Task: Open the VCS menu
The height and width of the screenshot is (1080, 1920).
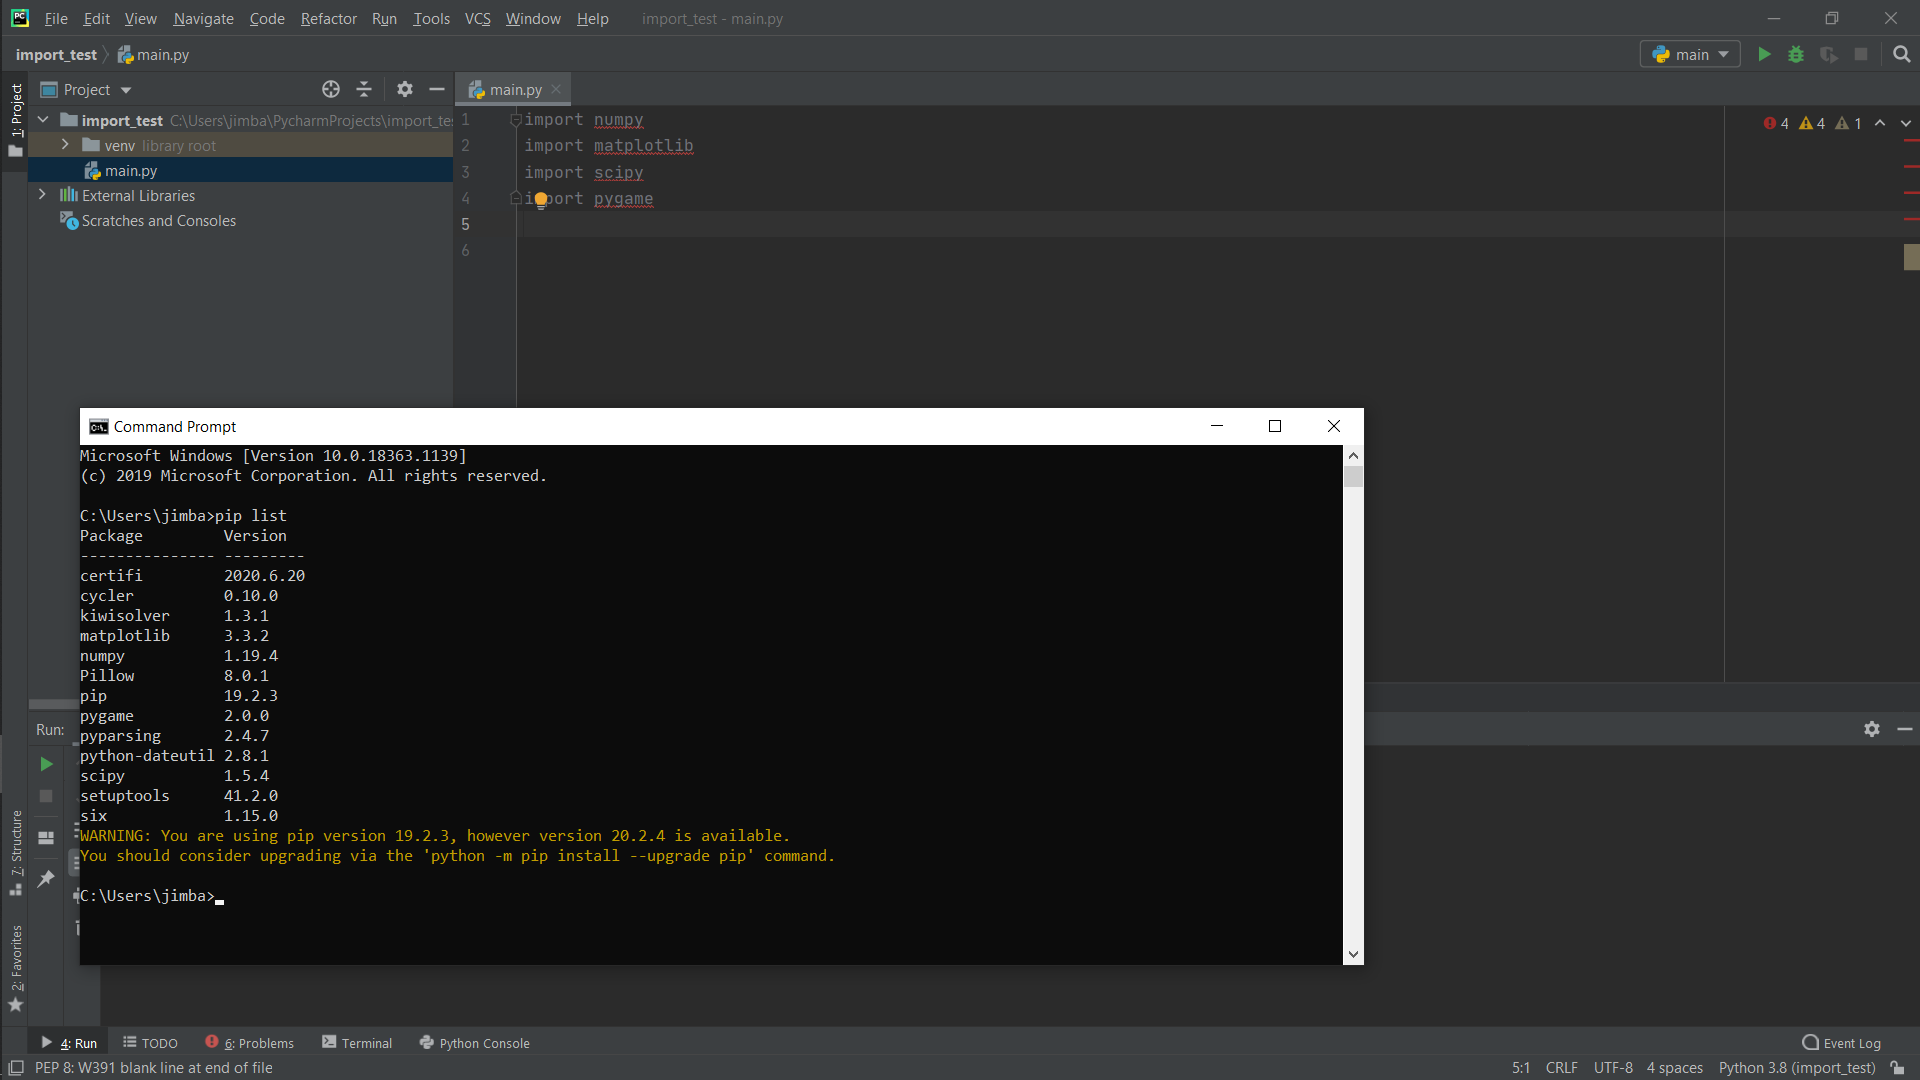Action: click(x=478, y=18)
